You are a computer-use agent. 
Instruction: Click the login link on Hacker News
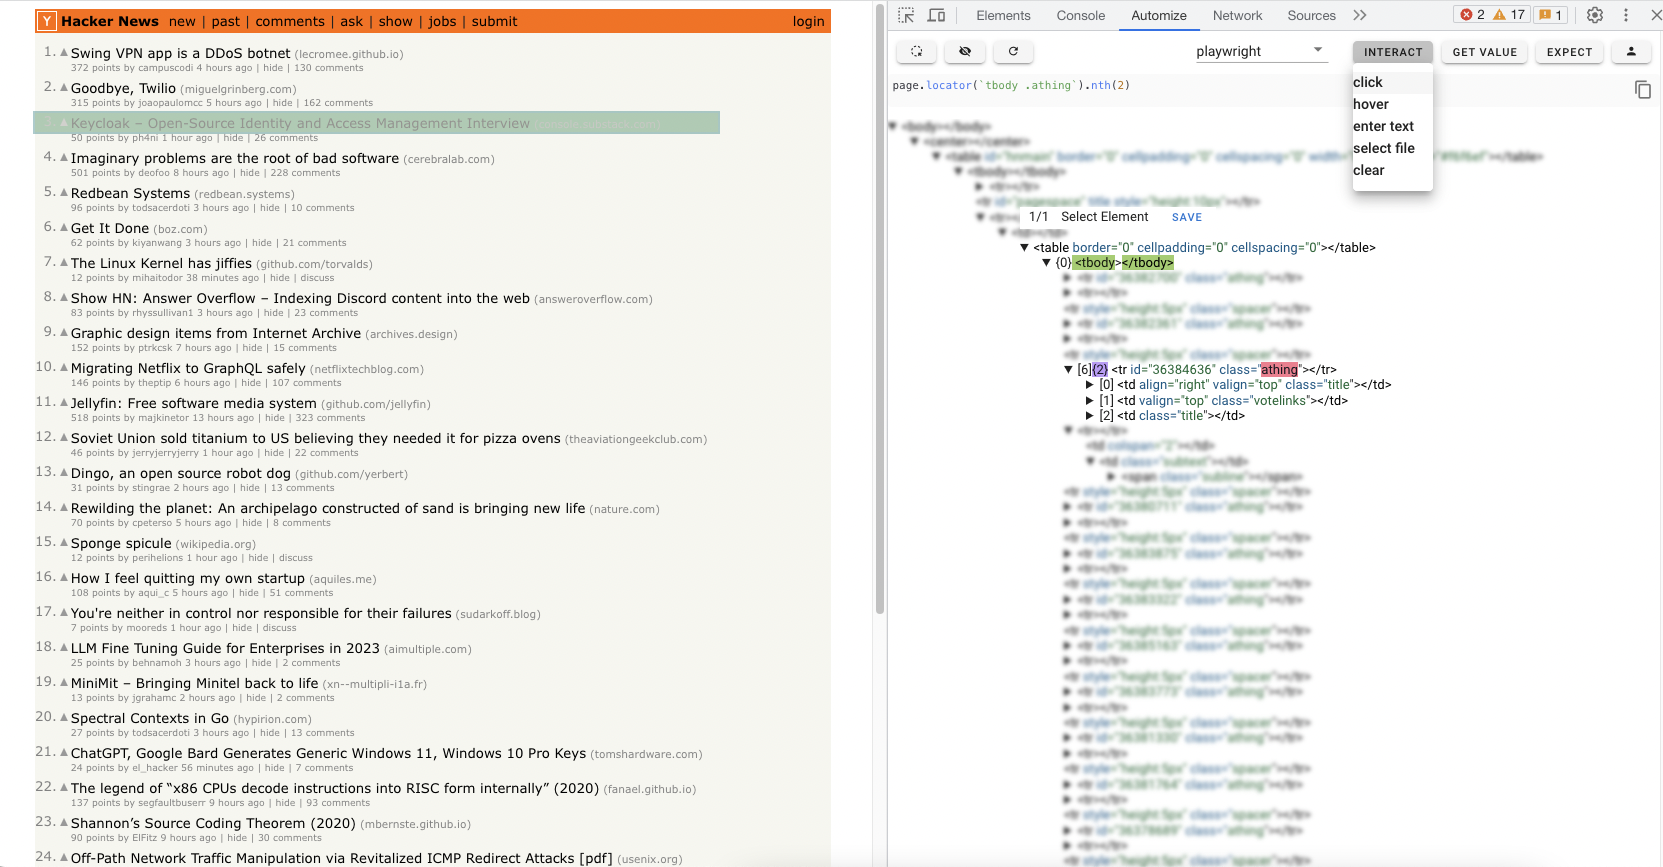tap(808, 21)
